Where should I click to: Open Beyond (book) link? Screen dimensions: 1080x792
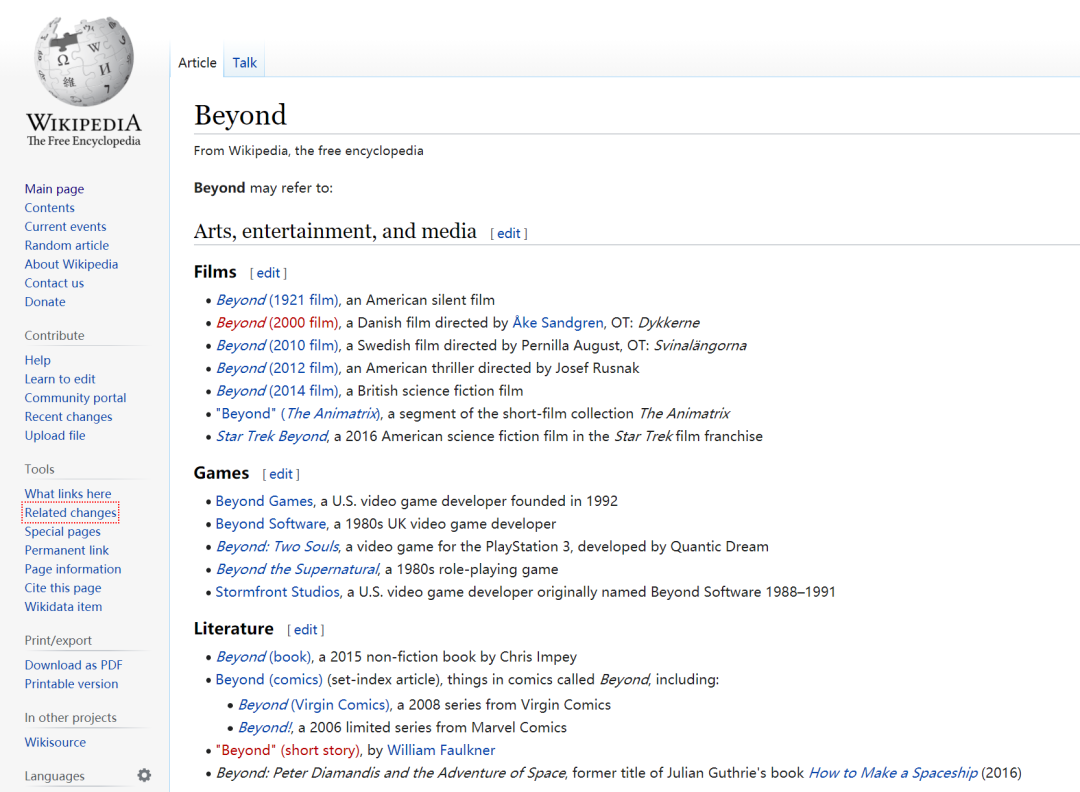click(264, 657)
